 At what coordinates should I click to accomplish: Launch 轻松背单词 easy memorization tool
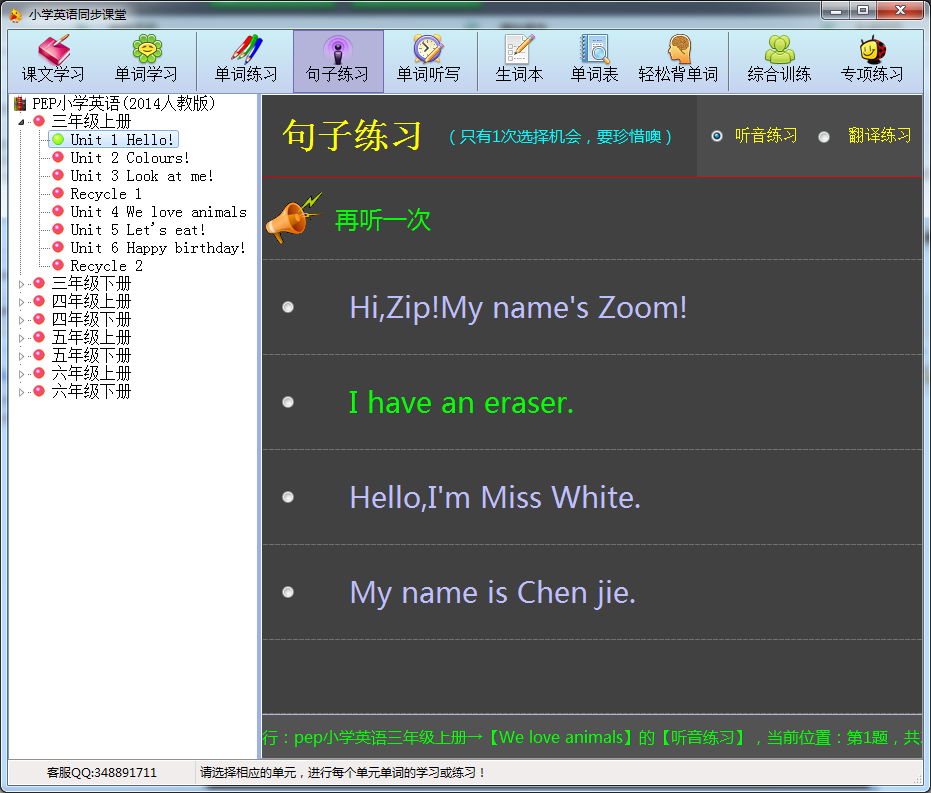tap(678, 60)
